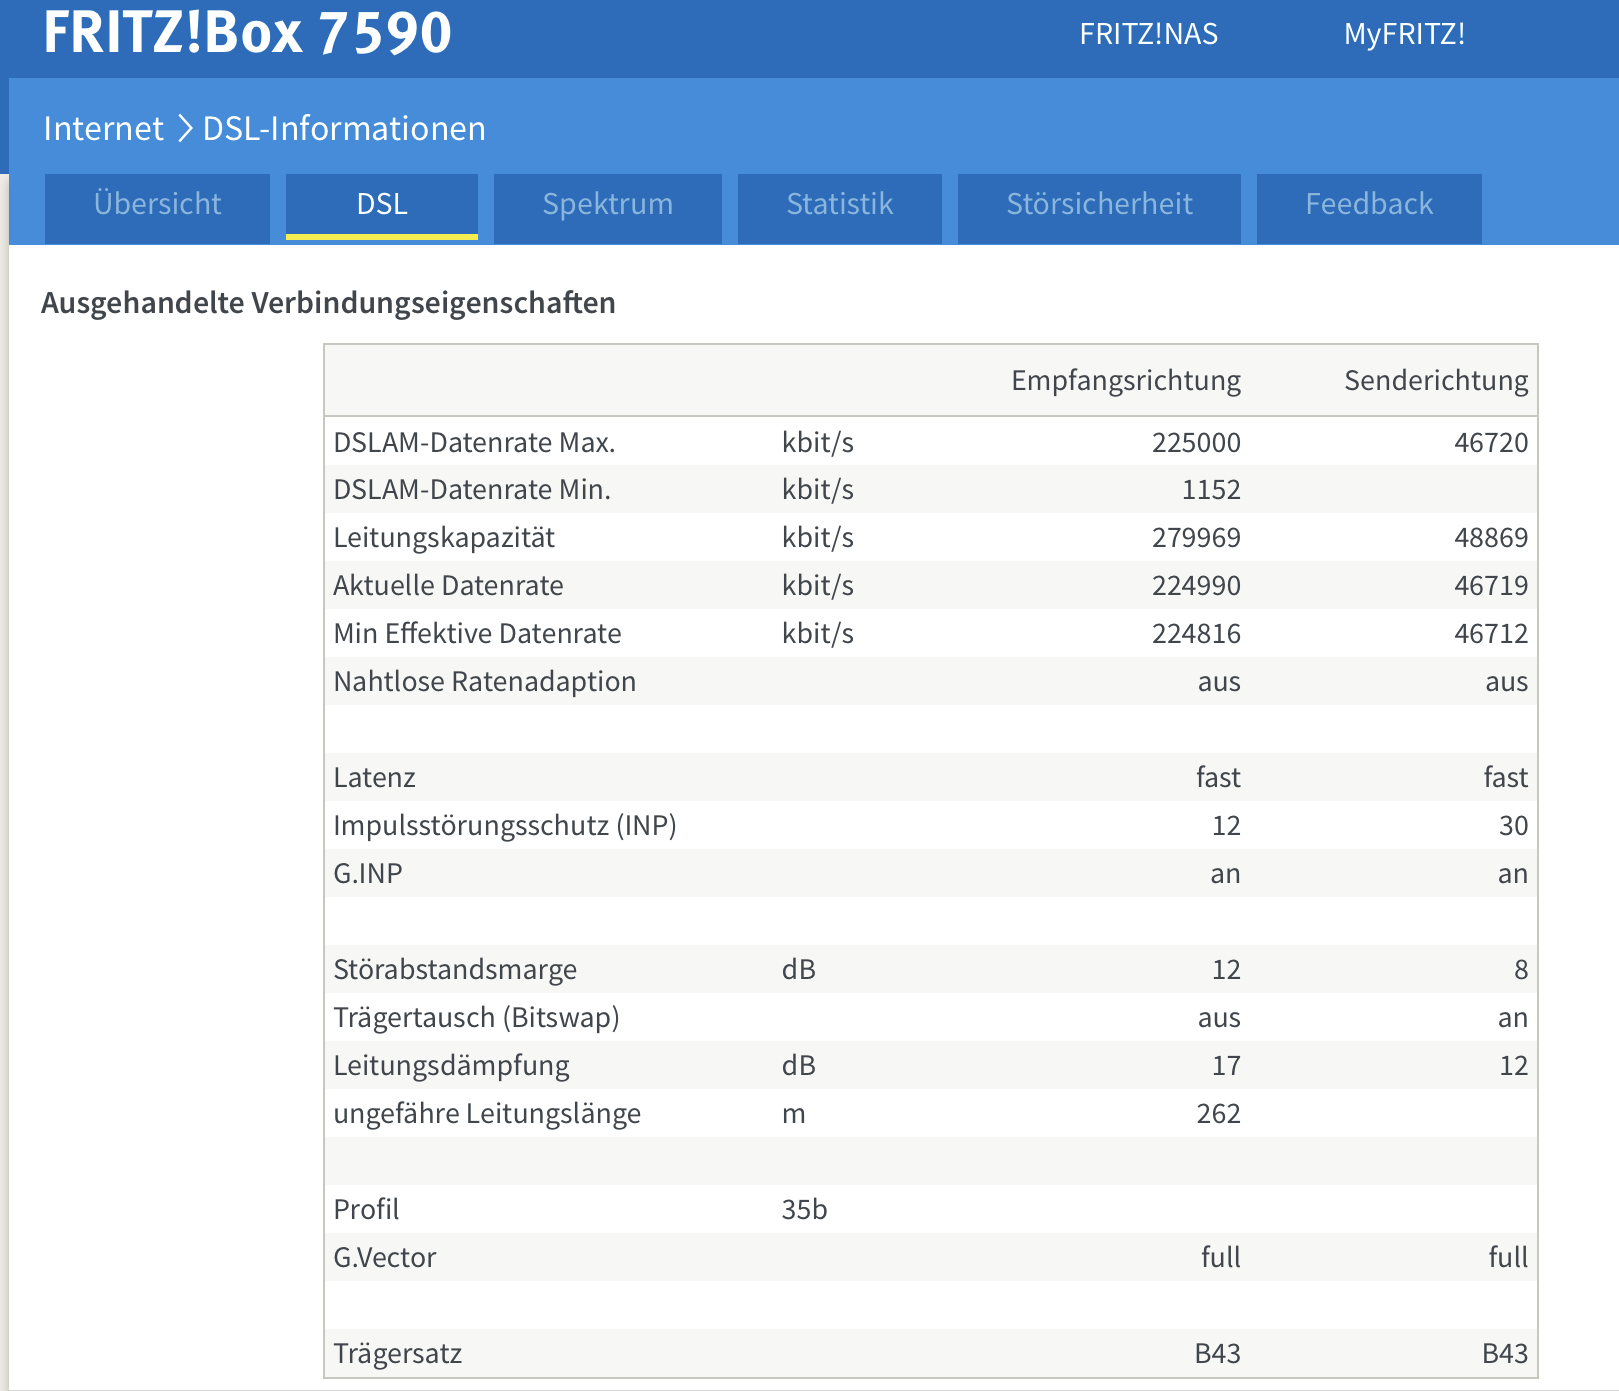Viewport: 1619px width, 1391px height.
Task: Select the kbit/s unit of Leitungskapazität
Action: pos(817,538)
